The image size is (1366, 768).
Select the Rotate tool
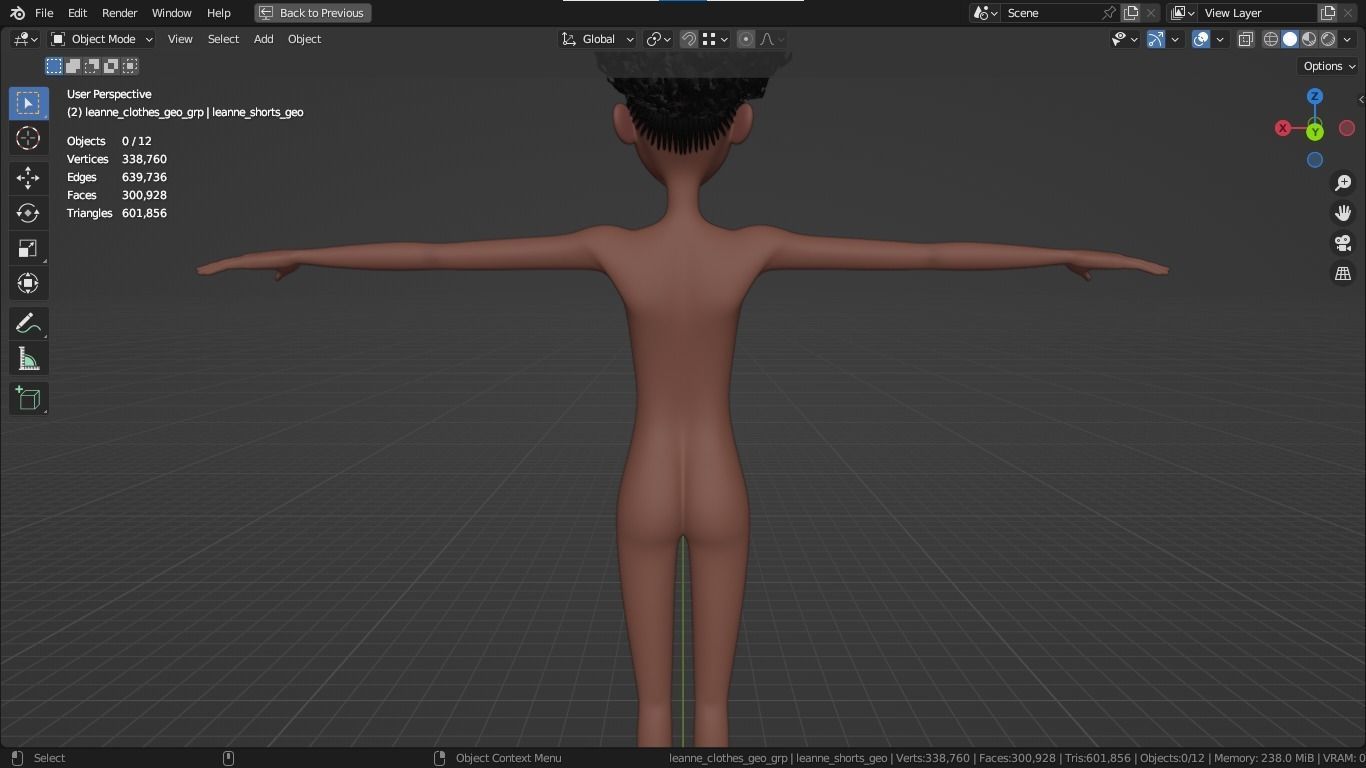pyautogui.click(x=28, y=213)
